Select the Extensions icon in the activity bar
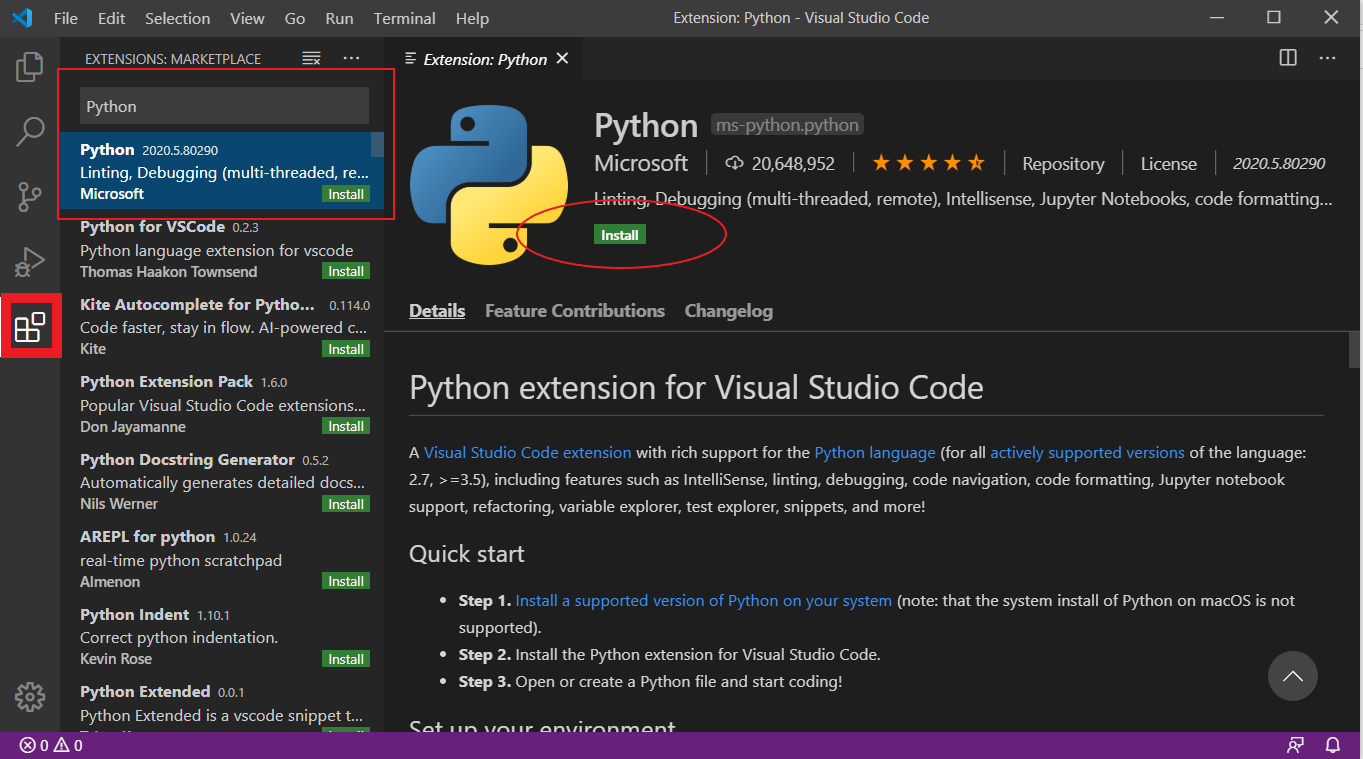1363x759 pixels. (29, 325)
